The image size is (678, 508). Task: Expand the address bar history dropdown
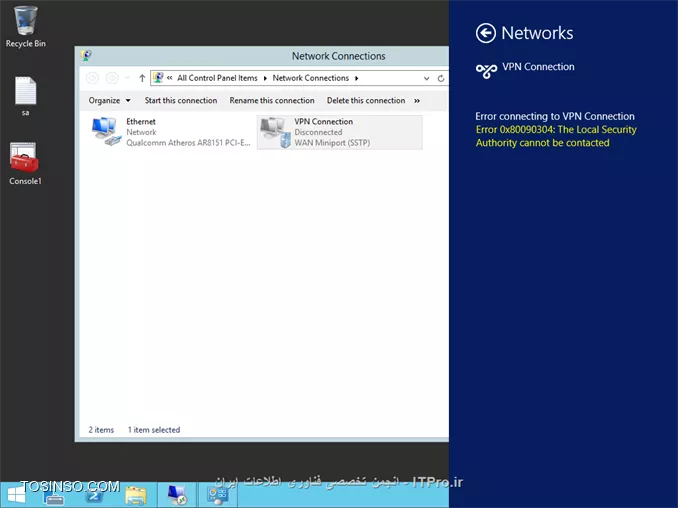tap(426, 78)
